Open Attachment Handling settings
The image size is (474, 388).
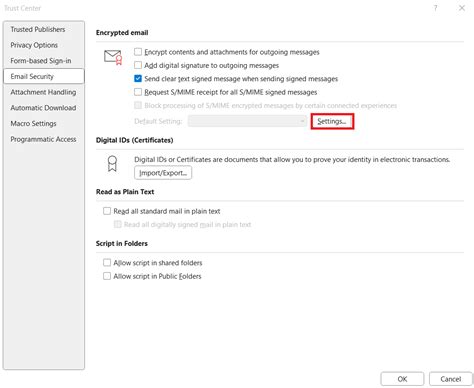[43, 92]
